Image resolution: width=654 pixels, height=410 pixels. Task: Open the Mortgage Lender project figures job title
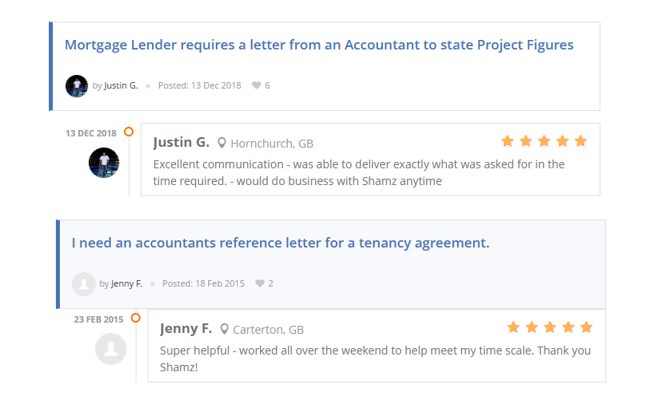pos(319,45)
